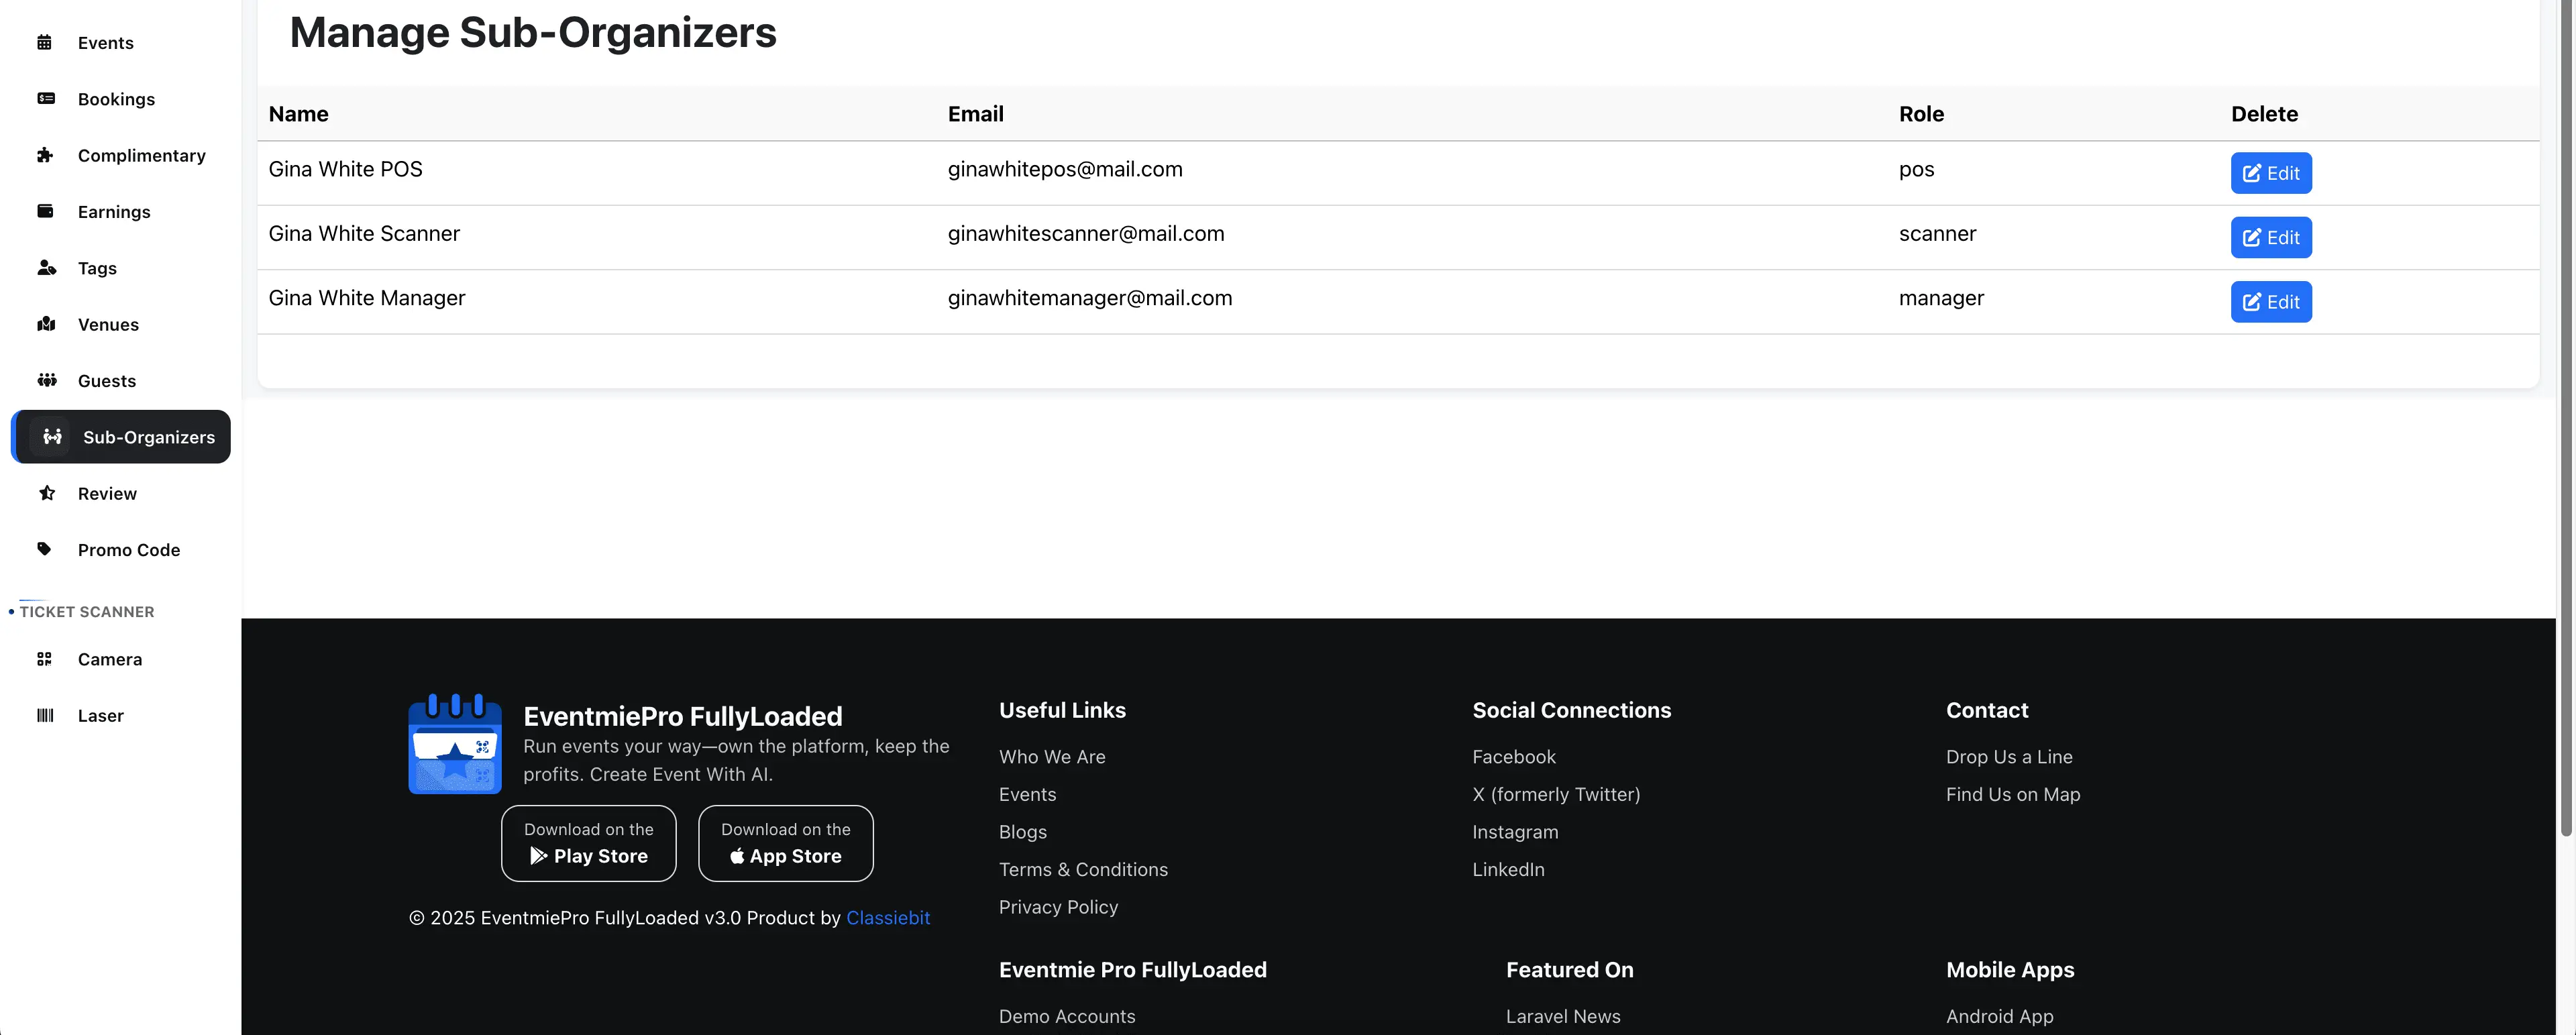Edit the Gina White POS row
The width and height of the screenshot is (2576, 1035).
point(2270,173)
